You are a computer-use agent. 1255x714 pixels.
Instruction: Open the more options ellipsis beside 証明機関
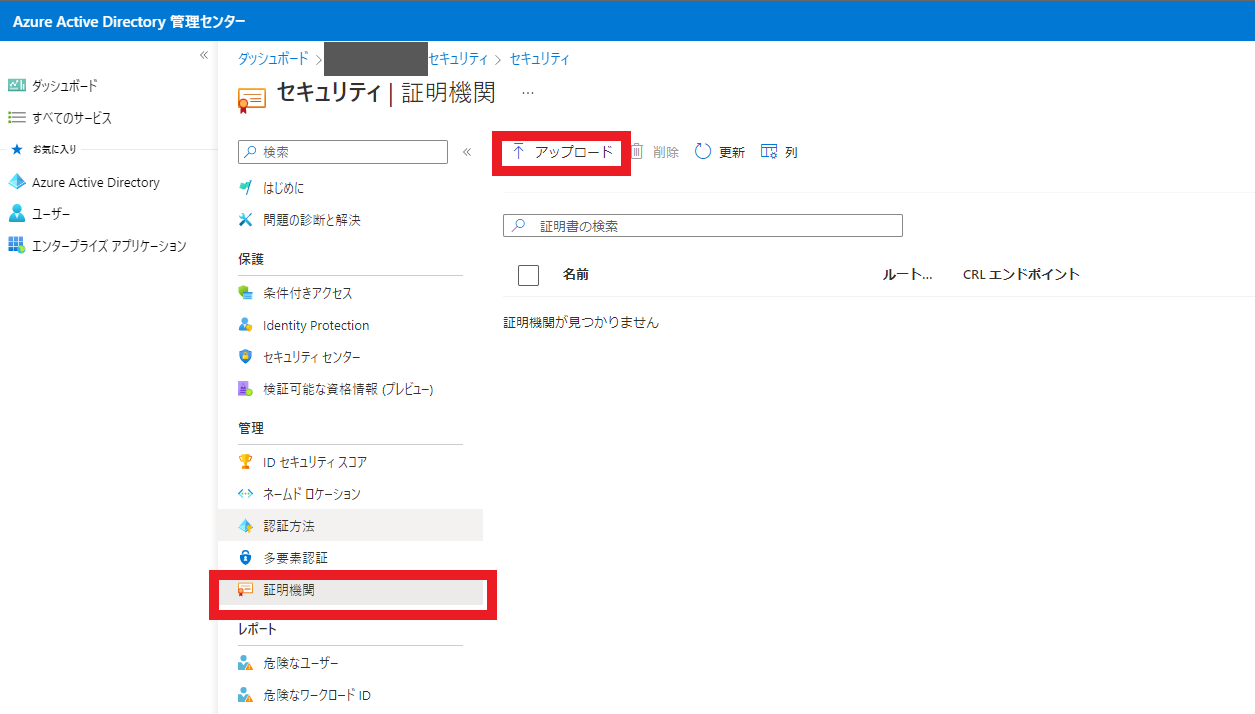pyautogui.click(x=528, y=93)
